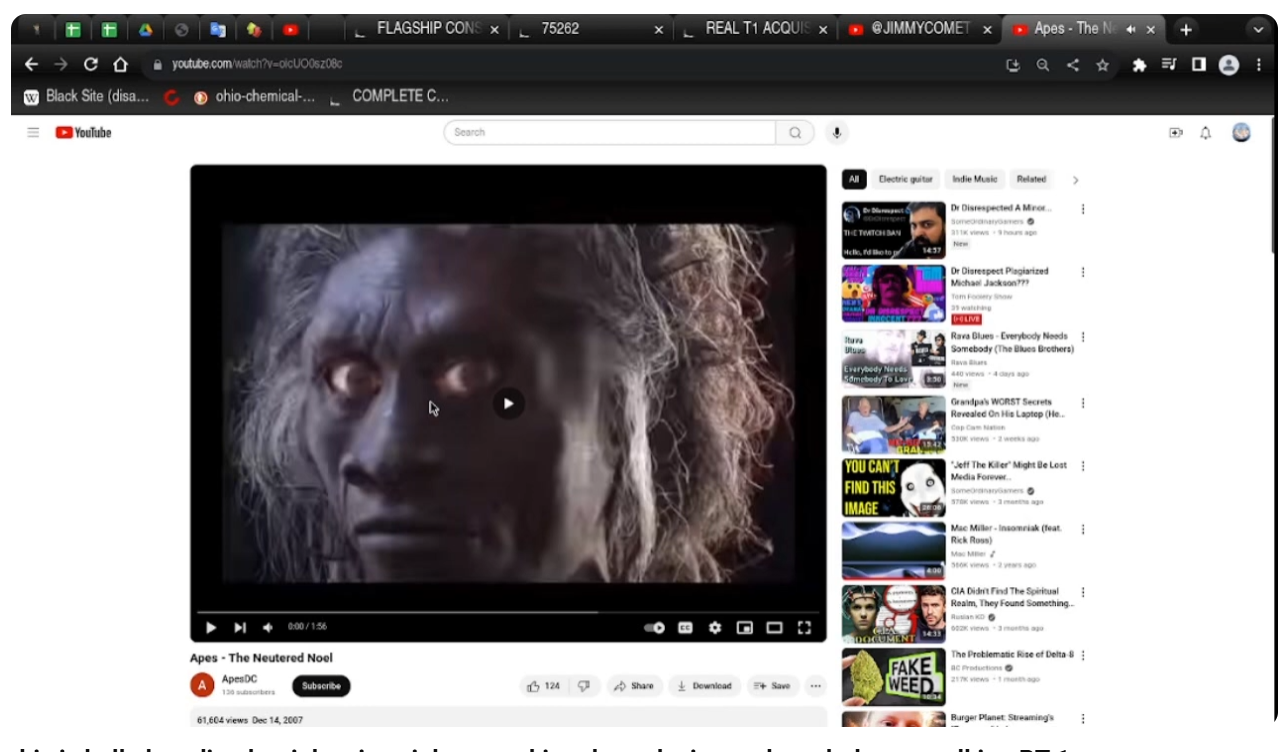
Task: Subscribe to the ApesDC channel
Action: pos(321,686)
